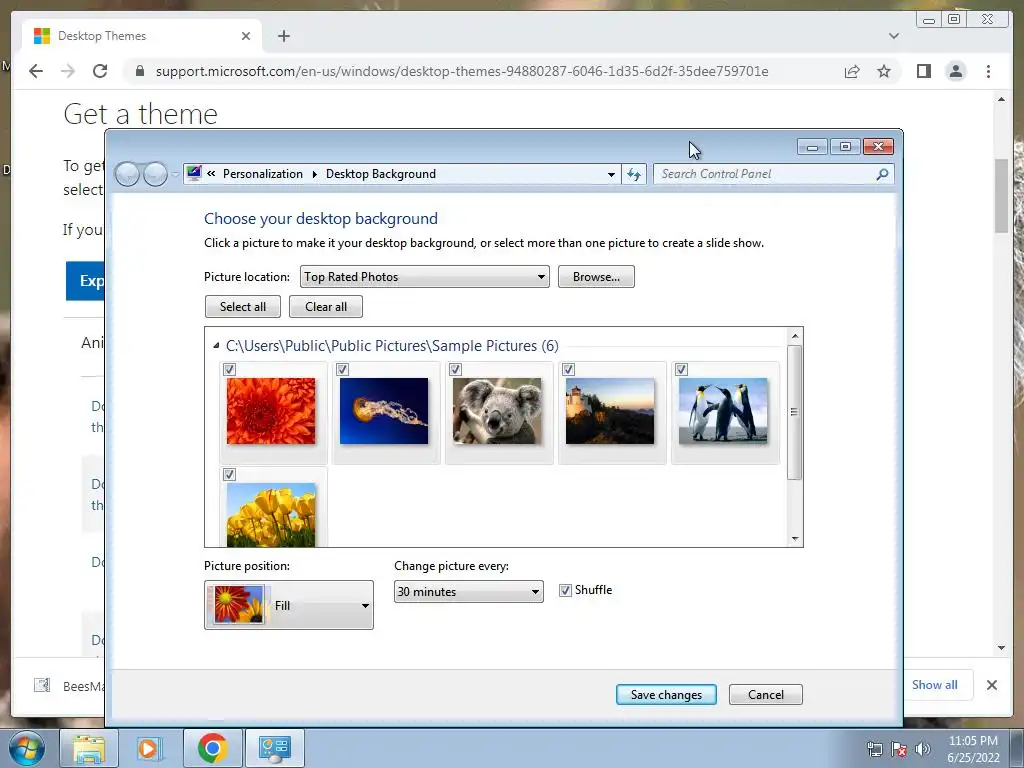Dismiss the Chrome downloads bar

point(991,685)
